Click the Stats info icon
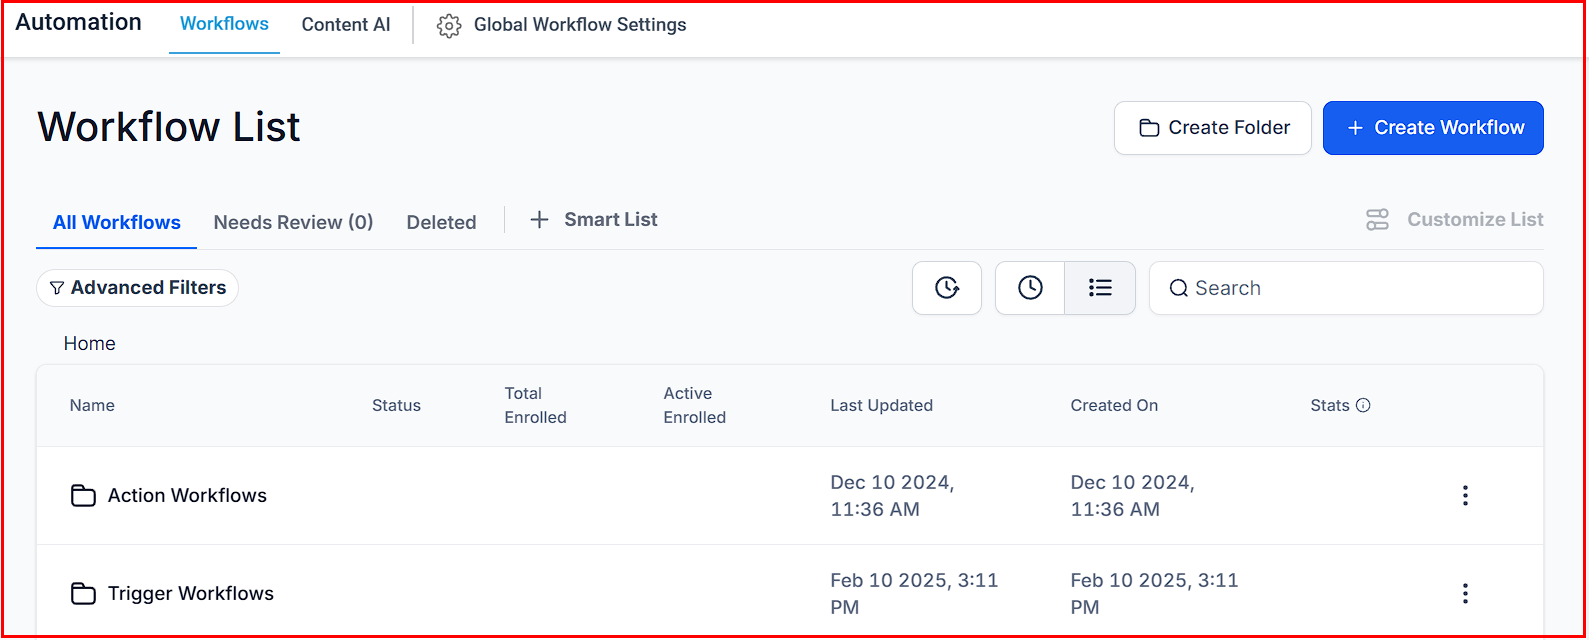This screenshot has height=640, width=1589. point(1363,405)
